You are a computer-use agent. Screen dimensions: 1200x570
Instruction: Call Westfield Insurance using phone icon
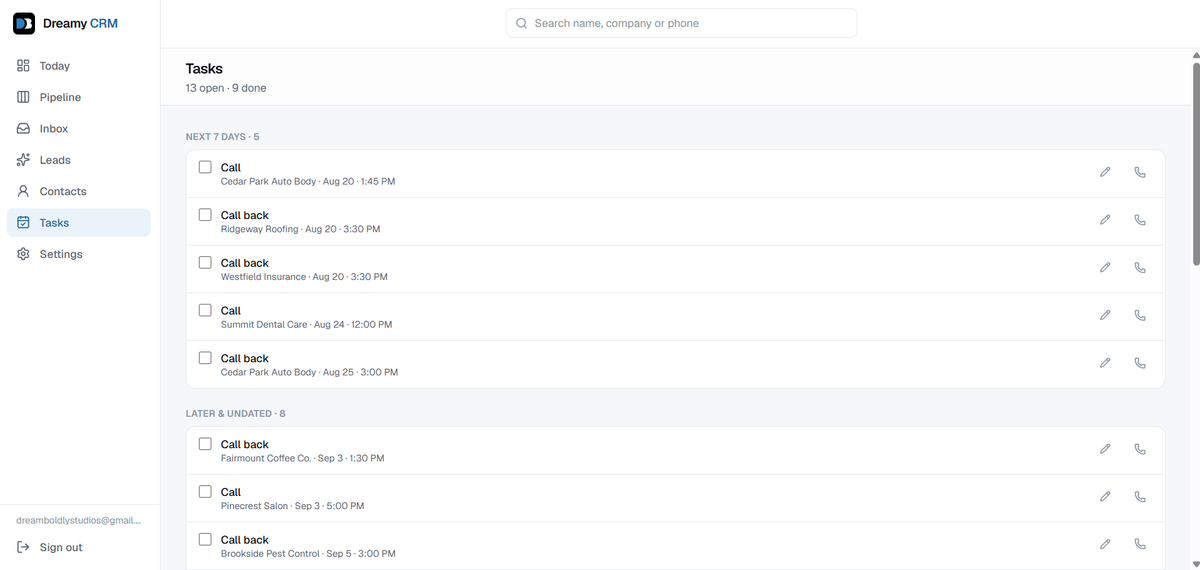tap(1140, 267)
